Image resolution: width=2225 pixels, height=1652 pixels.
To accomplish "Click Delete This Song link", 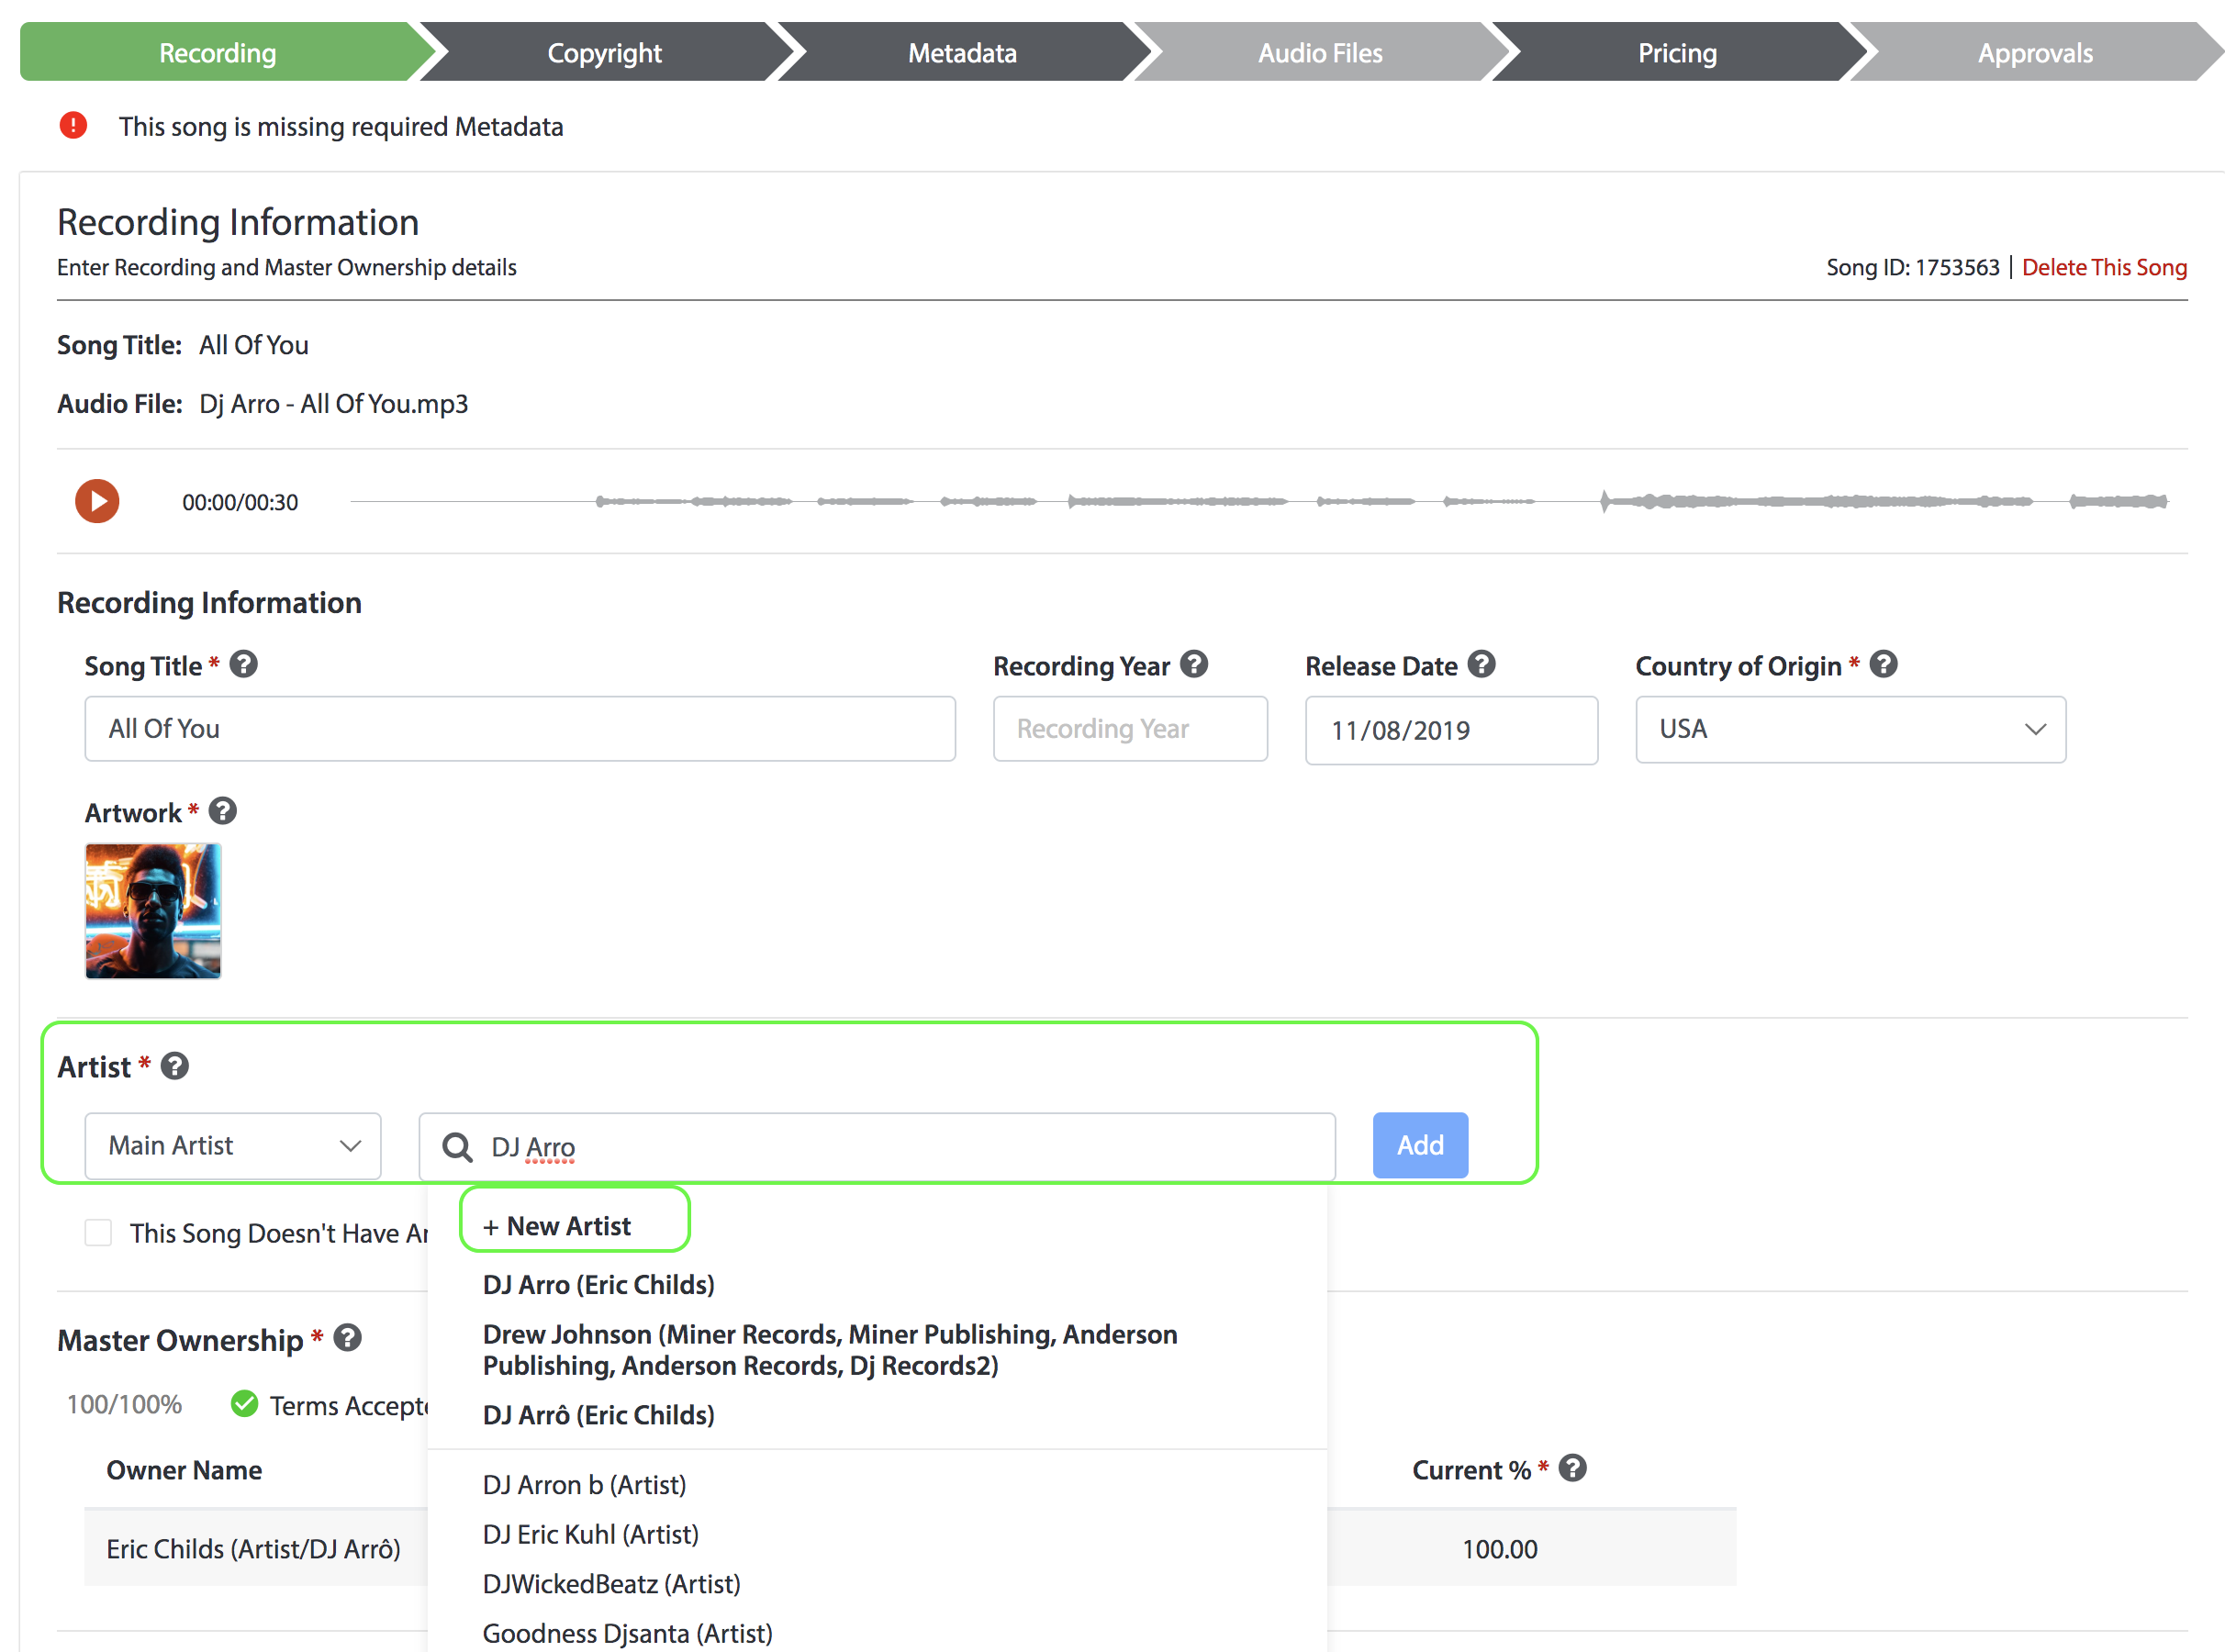I will [x=2104, y=267].
